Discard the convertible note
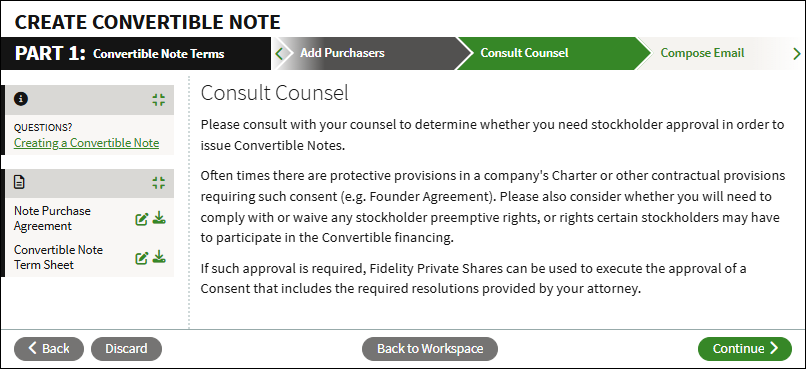 [126, 348]
